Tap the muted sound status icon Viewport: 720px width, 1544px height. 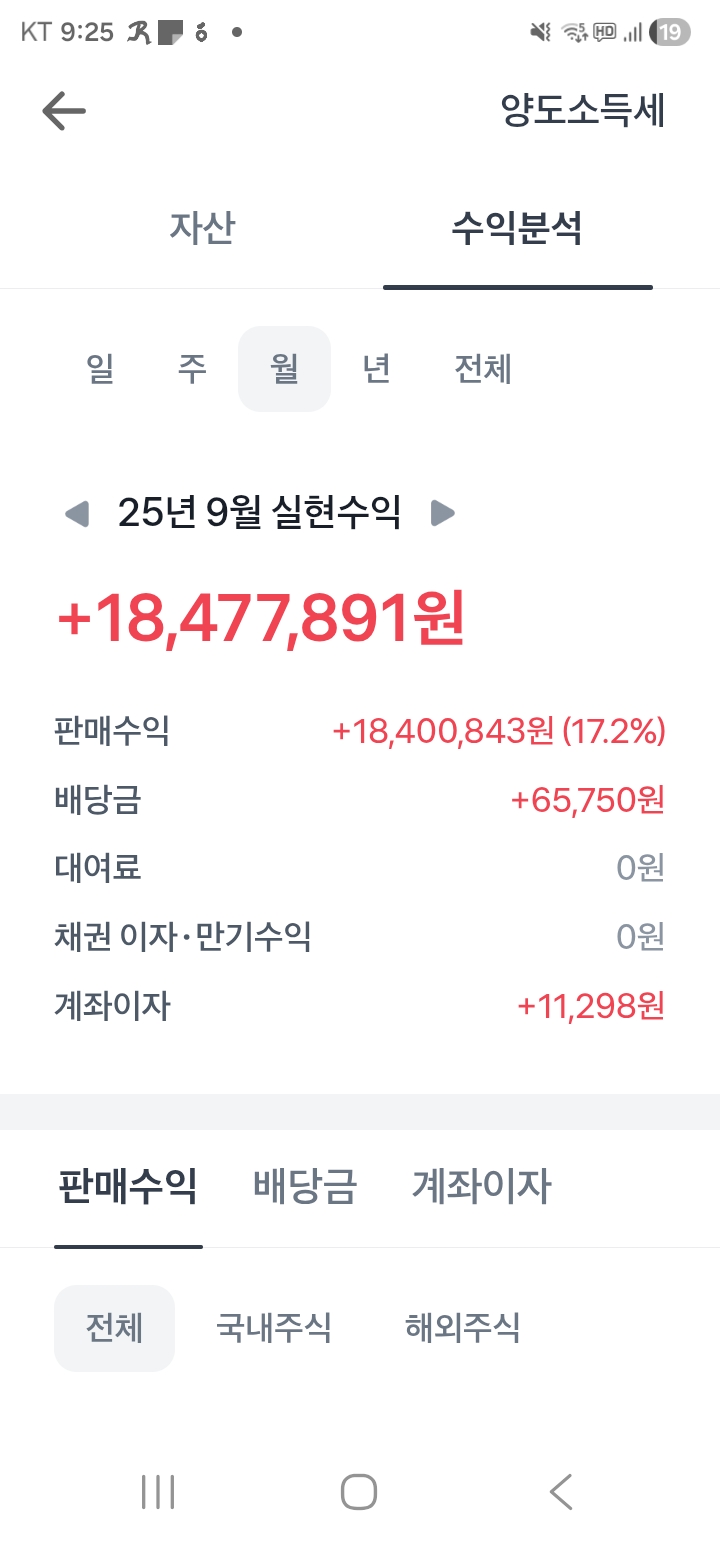point(540,32)
